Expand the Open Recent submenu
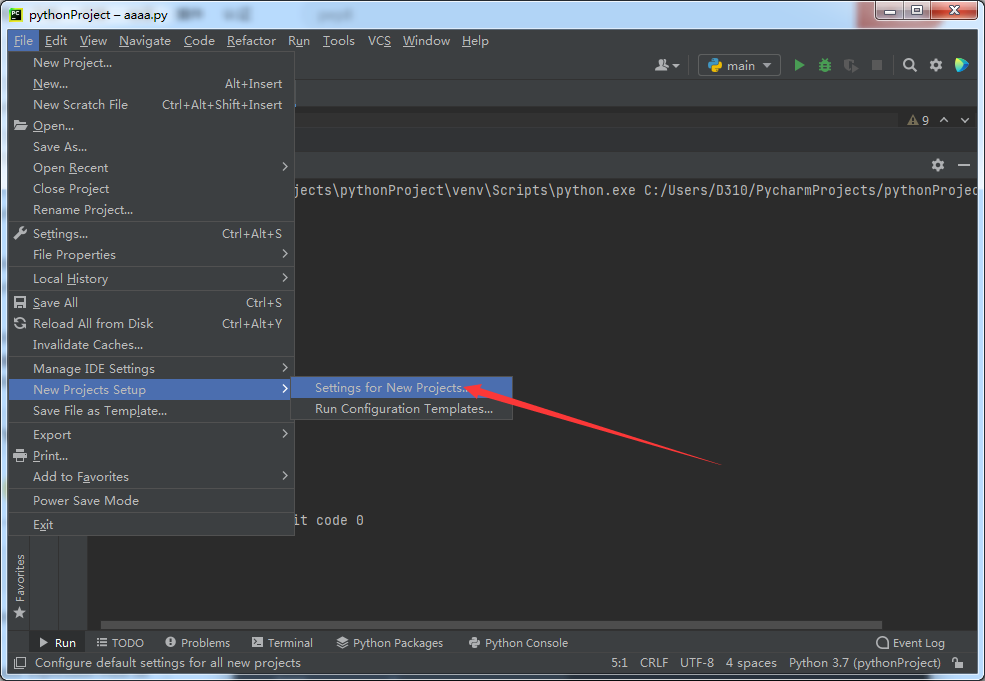Image resolution: width=985 pixels, height=681 pixels. (x=151, y=168)
